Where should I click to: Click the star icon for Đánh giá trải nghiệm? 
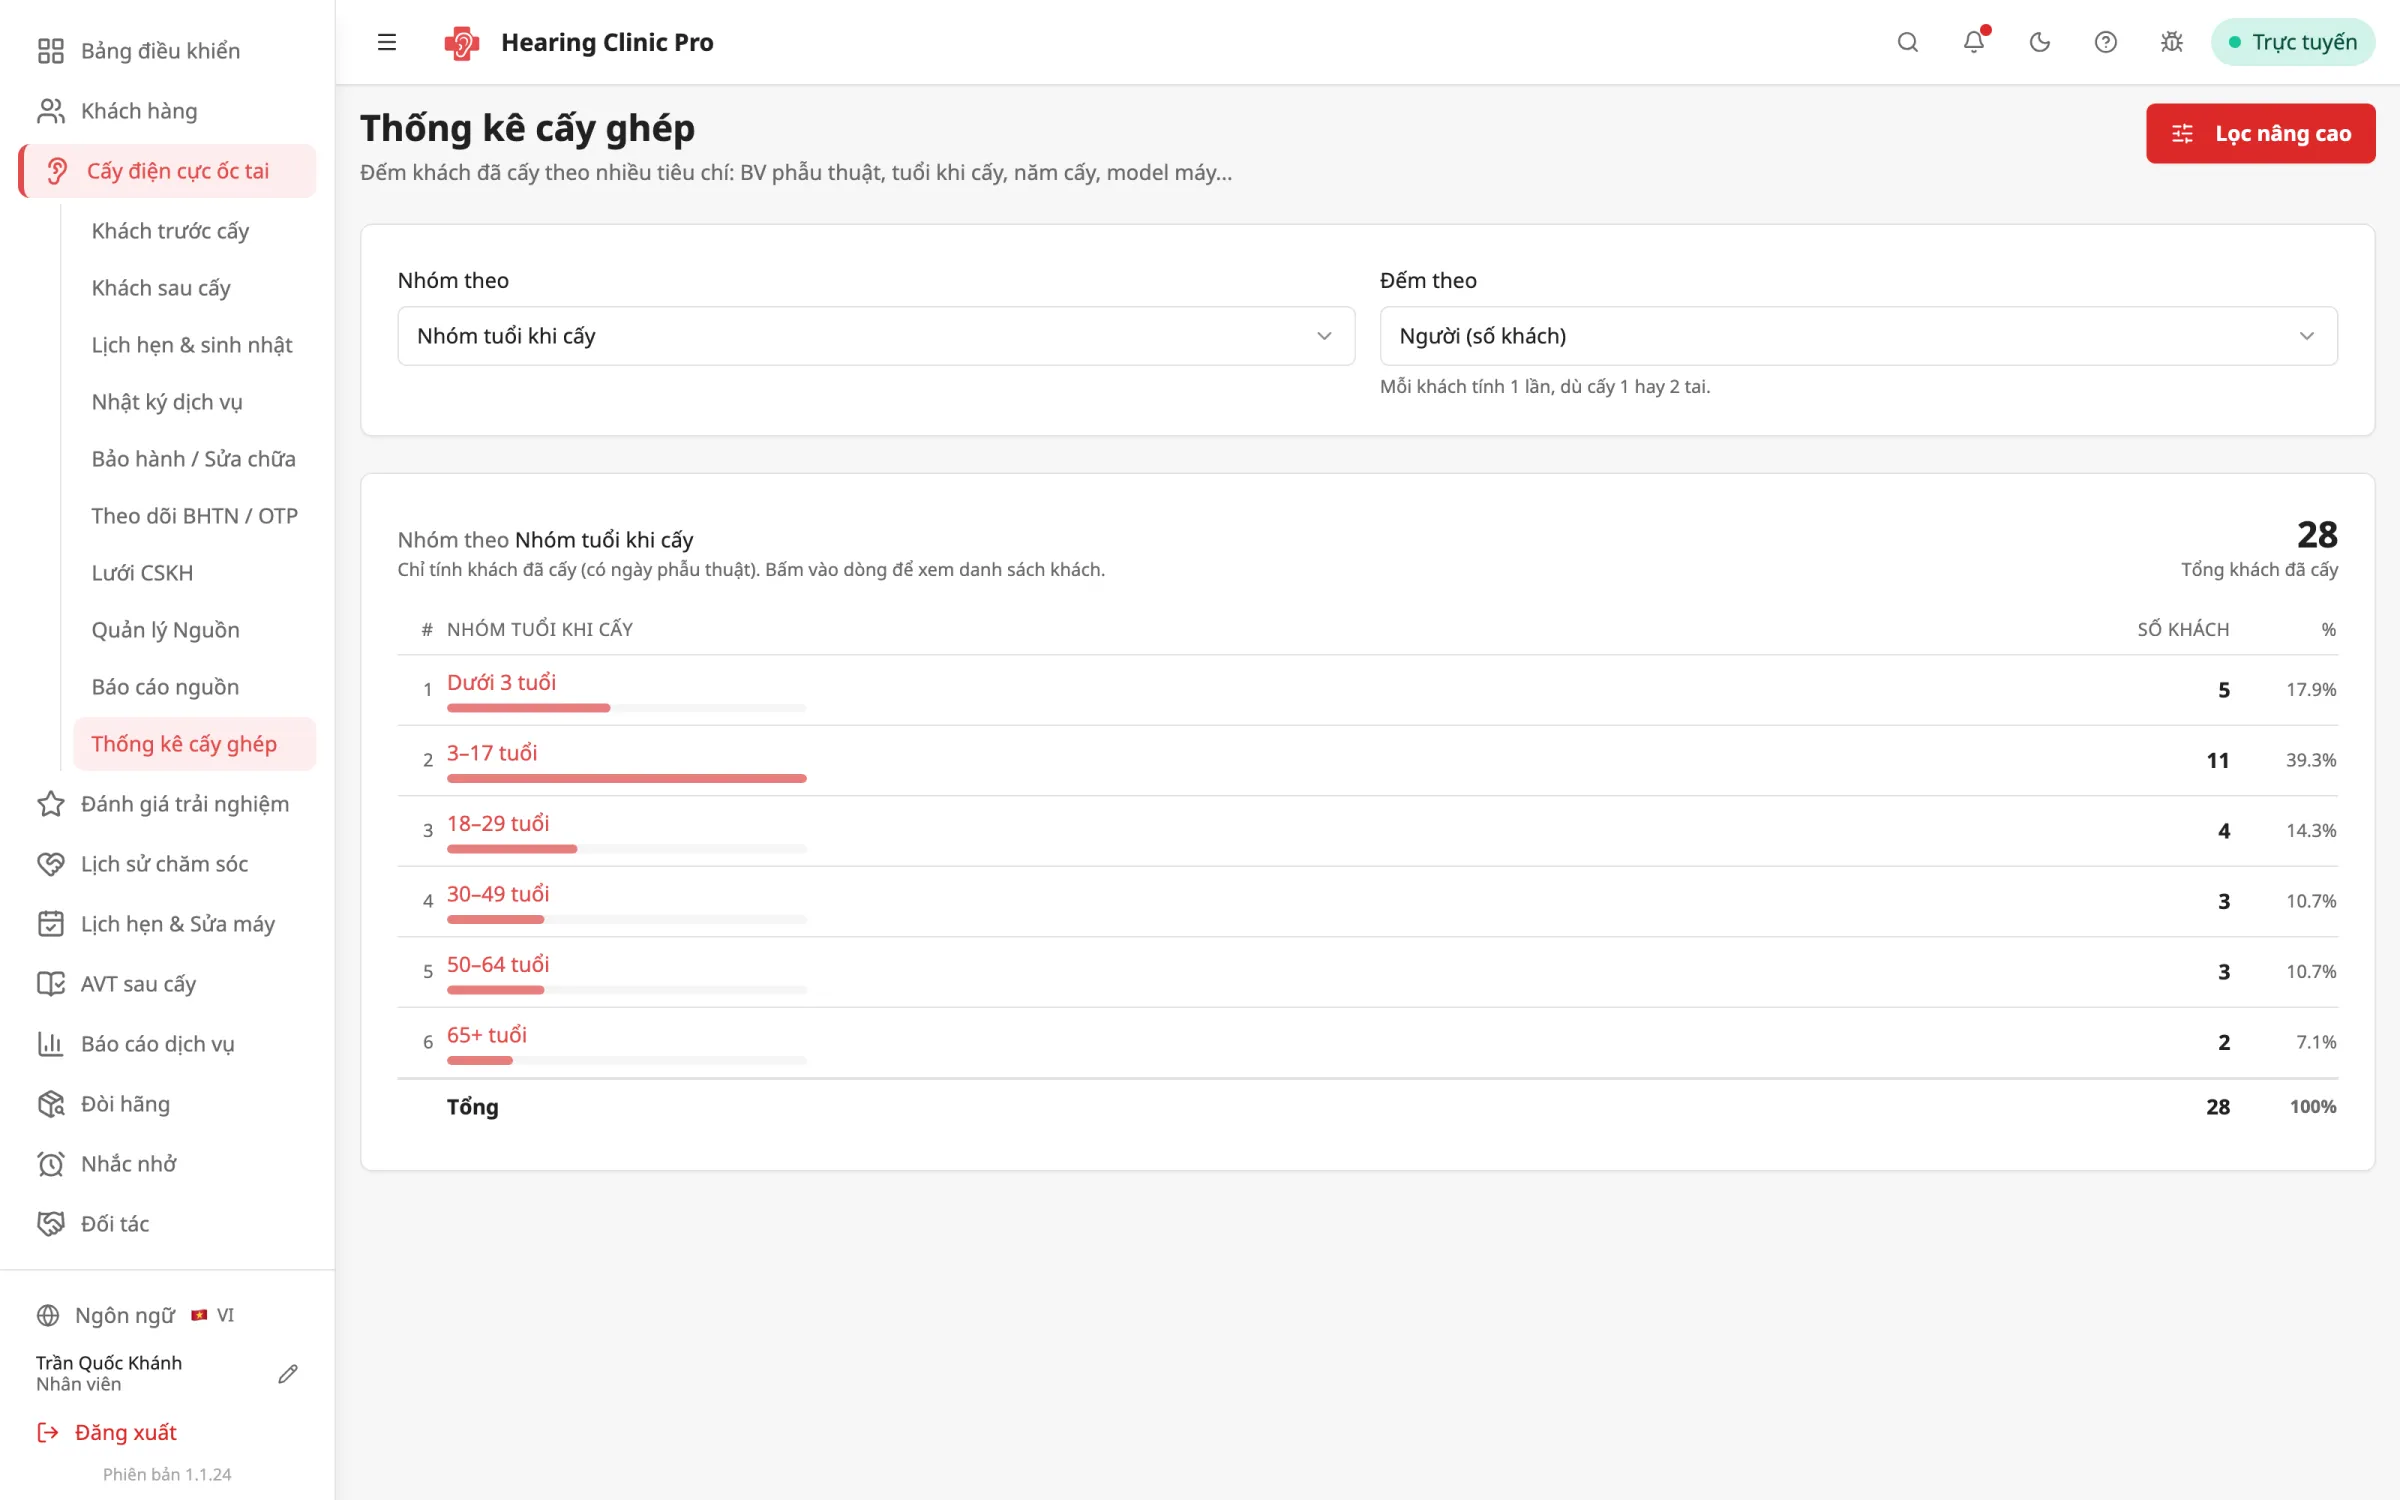50,804
